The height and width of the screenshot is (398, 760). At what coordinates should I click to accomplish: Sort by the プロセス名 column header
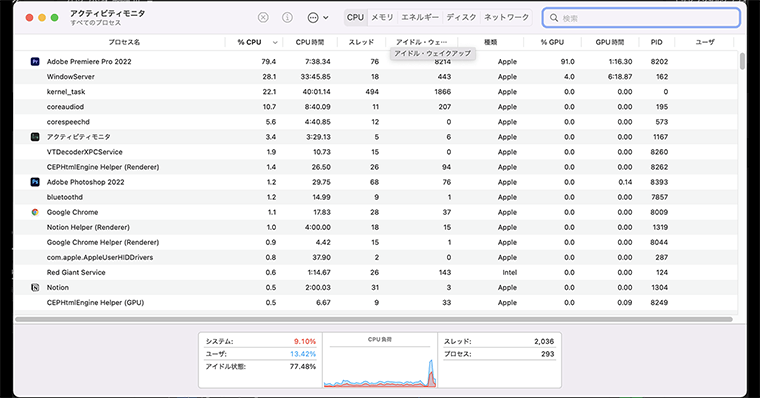coord(124,42)
